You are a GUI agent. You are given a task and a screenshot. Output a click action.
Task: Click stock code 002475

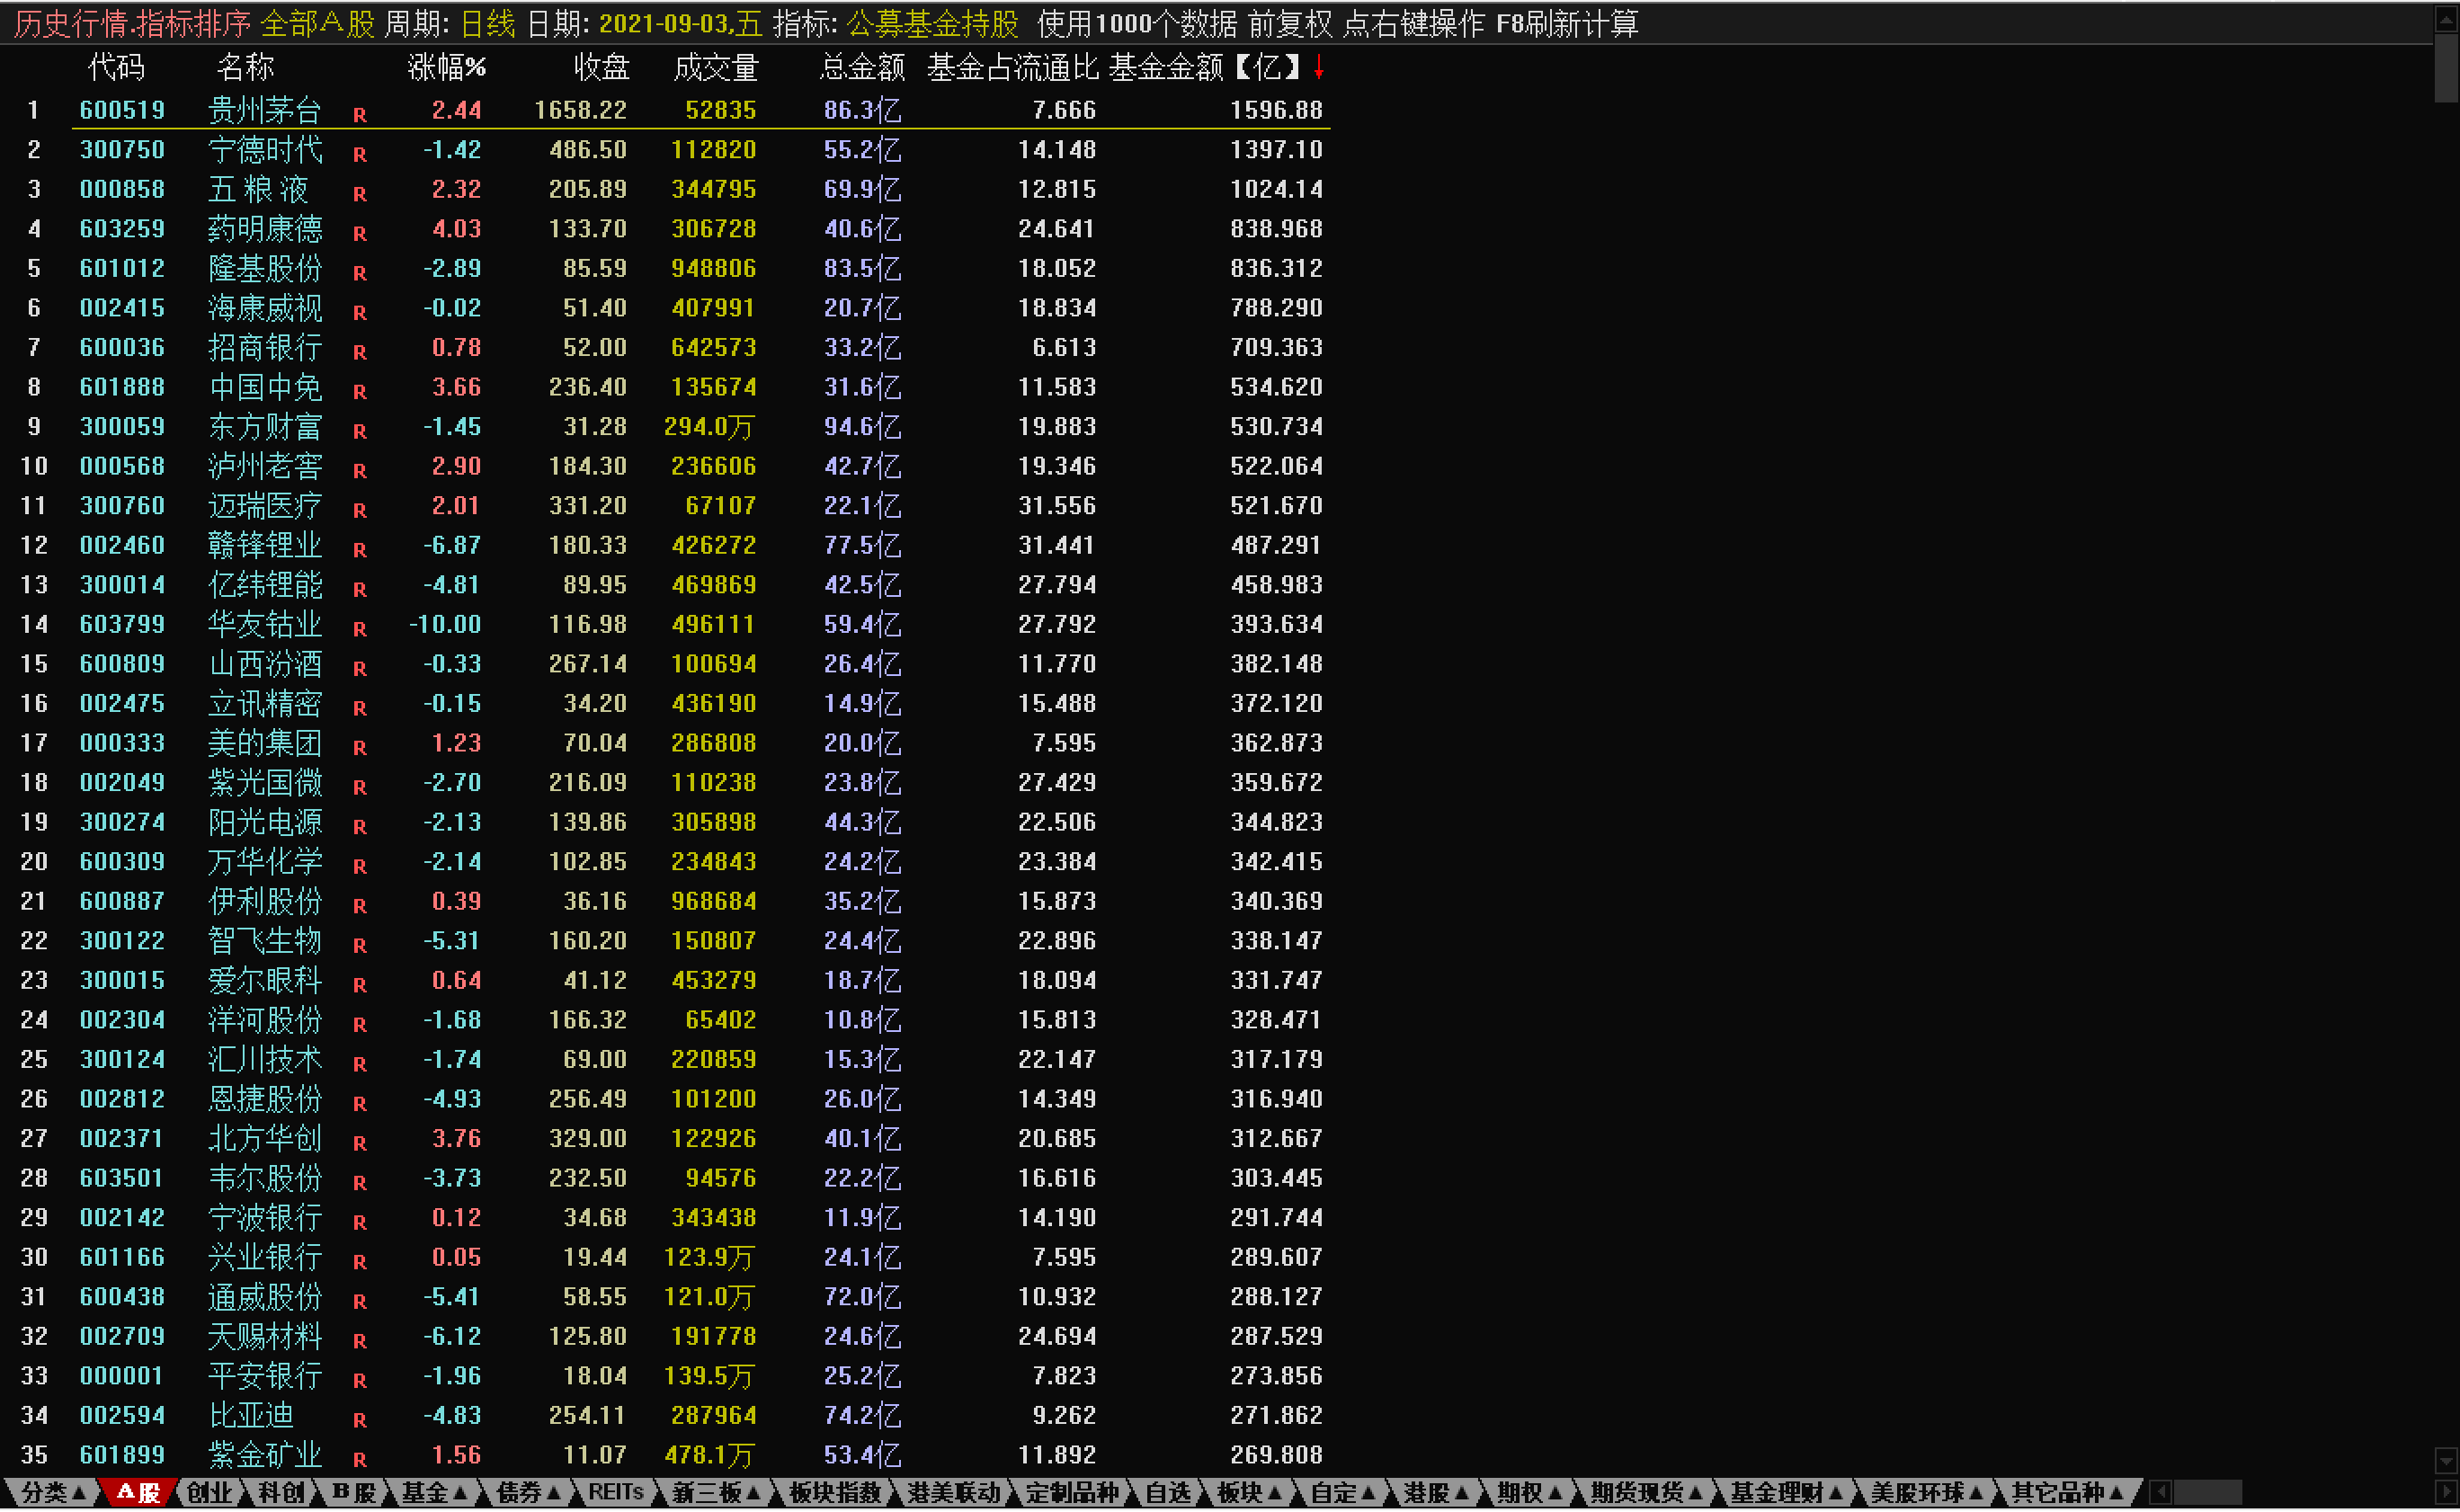(122, 703)
